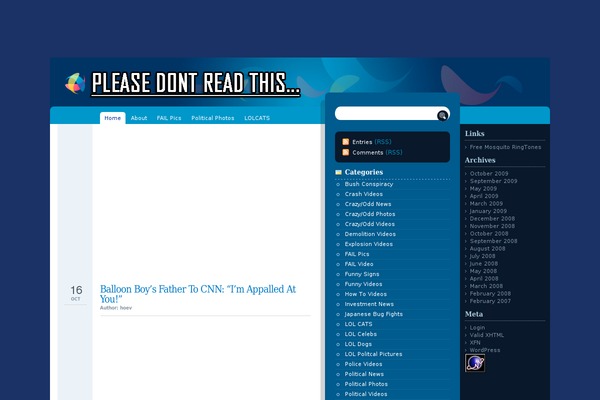Select the Bush Conspiracy category

coord(369,184)
